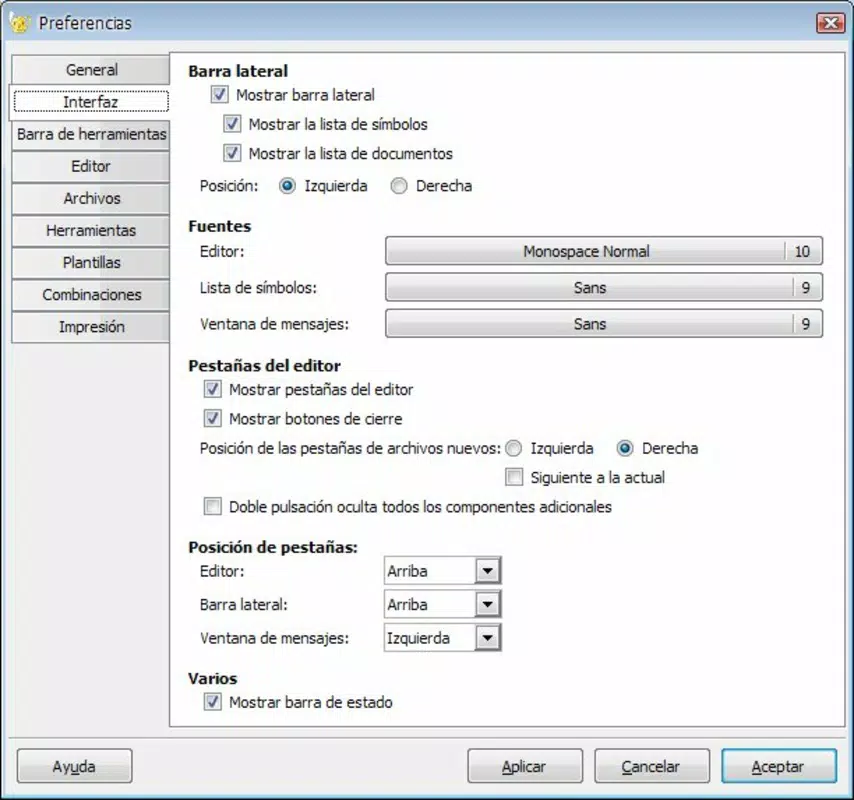Click the Varios section heading
The image size is (854, 800).
tap(213, 679)
